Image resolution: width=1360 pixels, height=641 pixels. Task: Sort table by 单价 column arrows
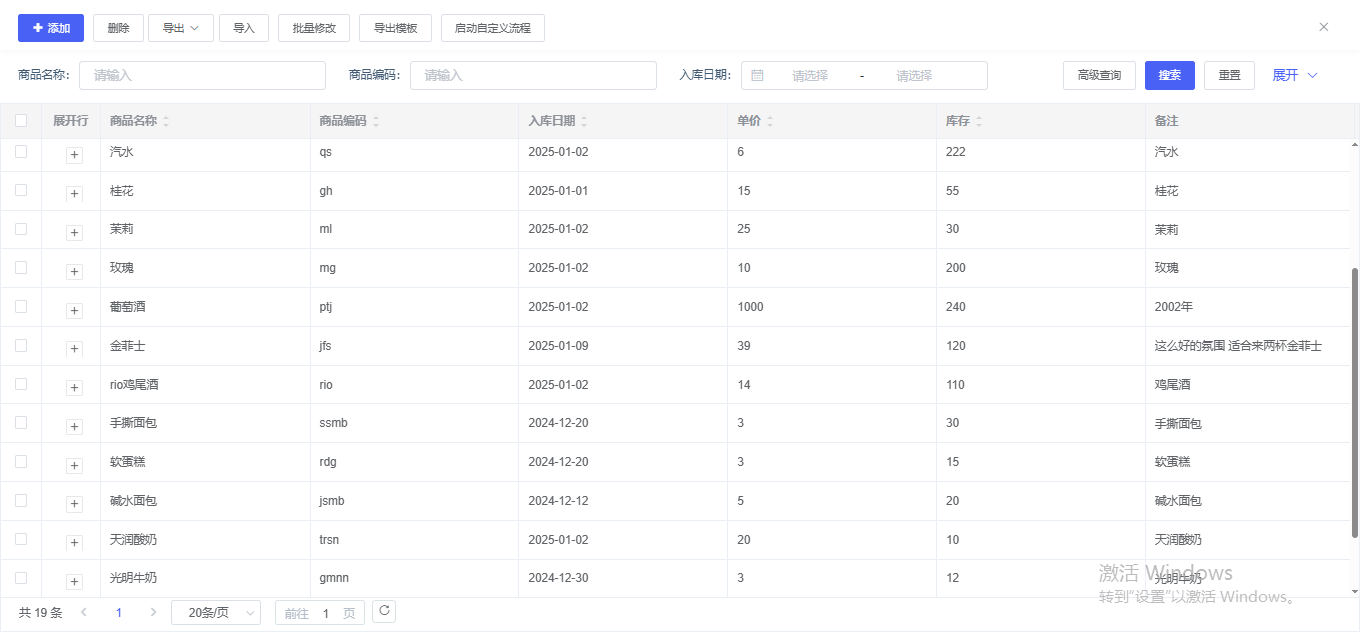(x=770, y=121)
